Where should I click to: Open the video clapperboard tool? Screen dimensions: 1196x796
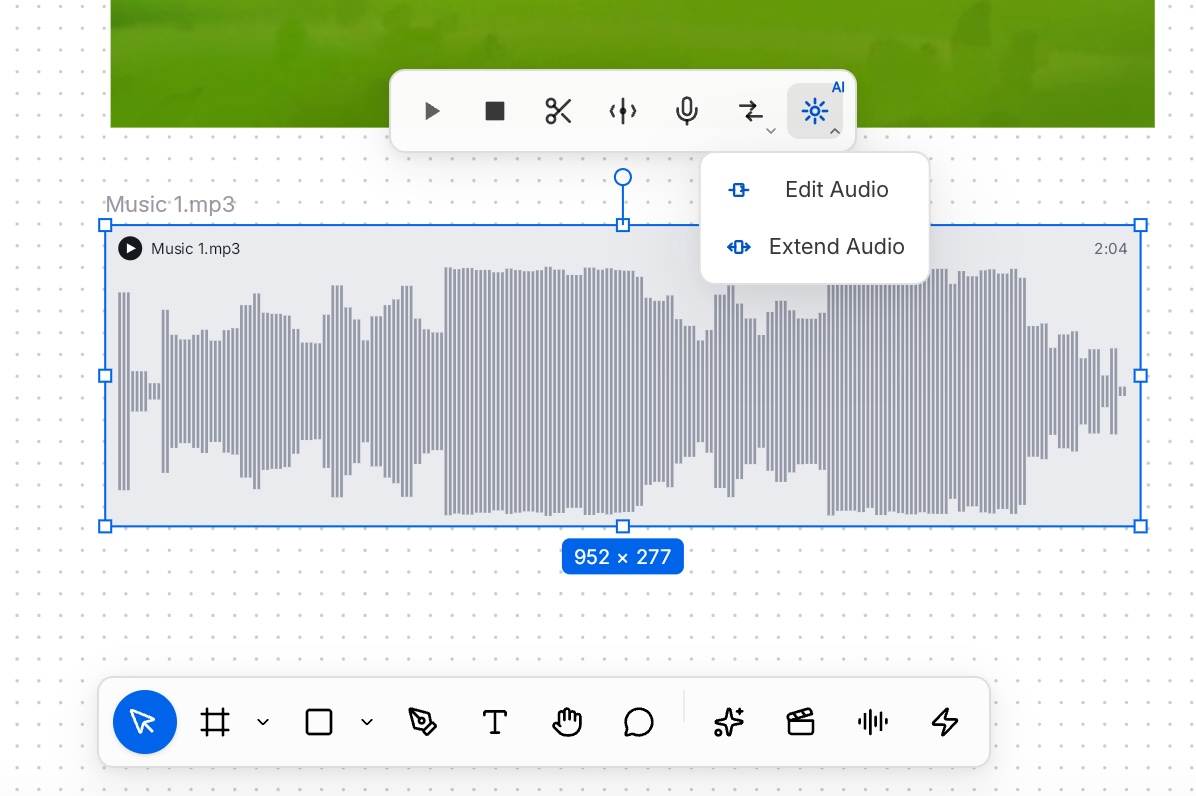point(800,721)
